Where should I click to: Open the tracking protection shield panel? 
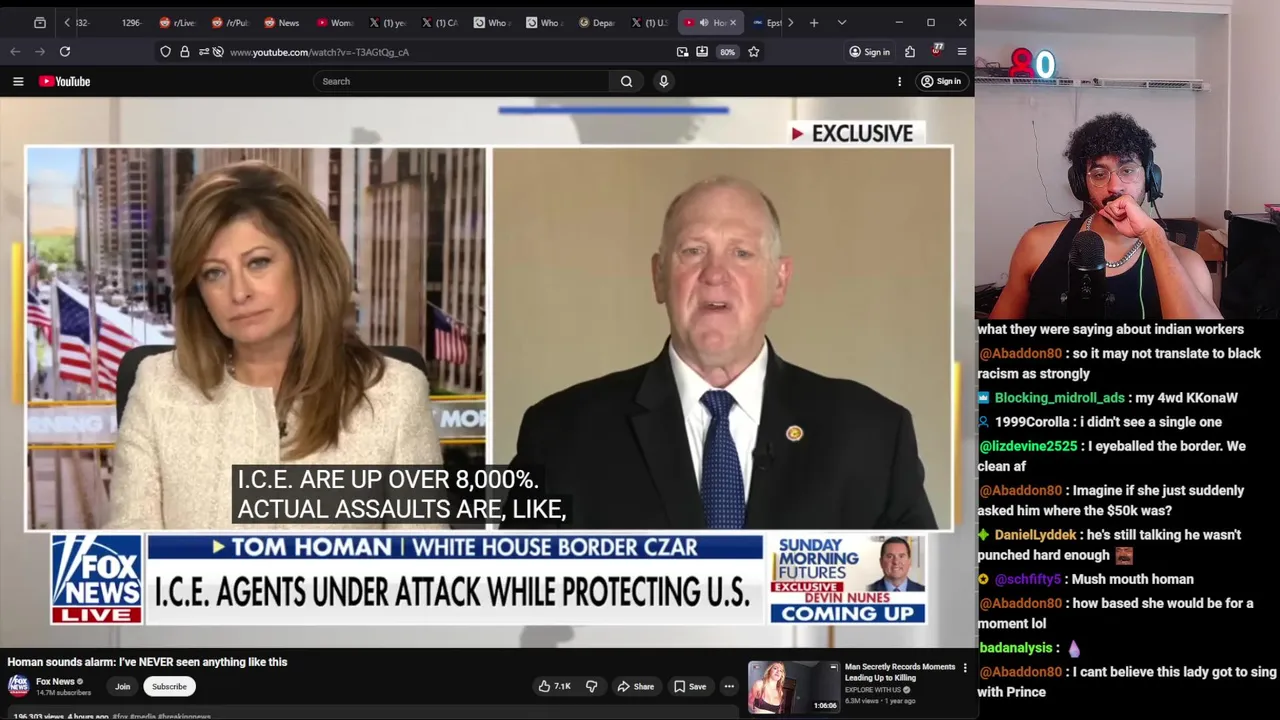[165, 51]
